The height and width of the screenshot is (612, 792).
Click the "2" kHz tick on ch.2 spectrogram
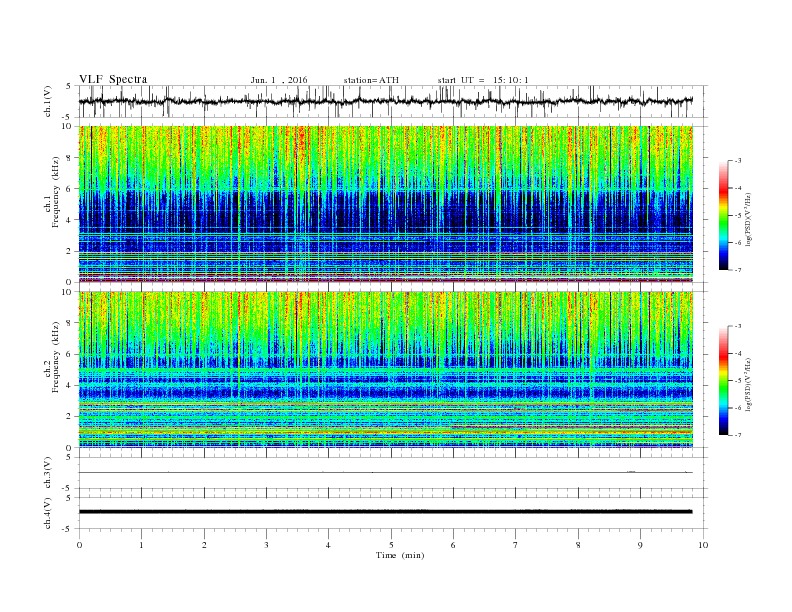tap(70, 417)
